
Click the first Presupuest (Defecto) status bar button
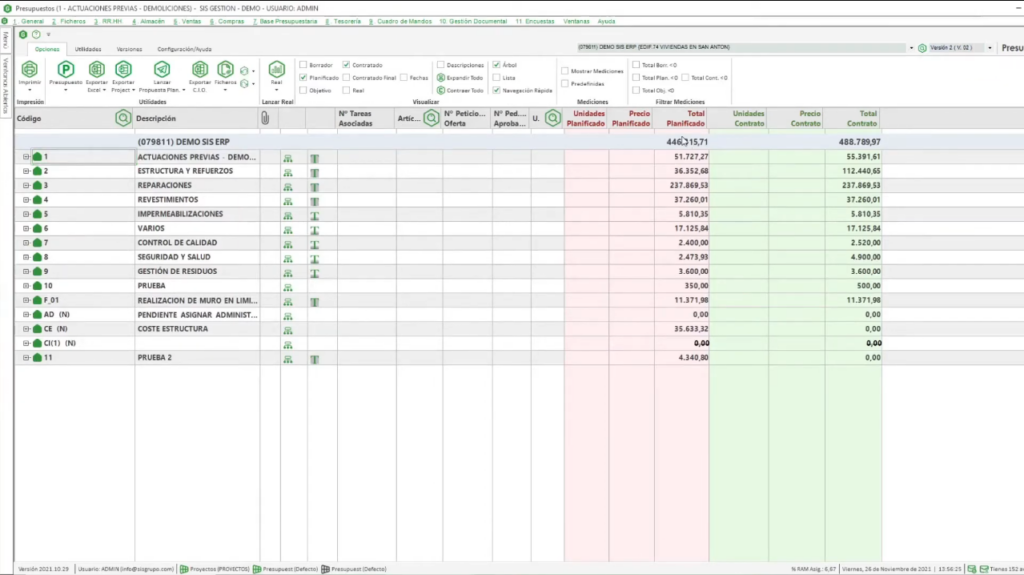[285, 569]
